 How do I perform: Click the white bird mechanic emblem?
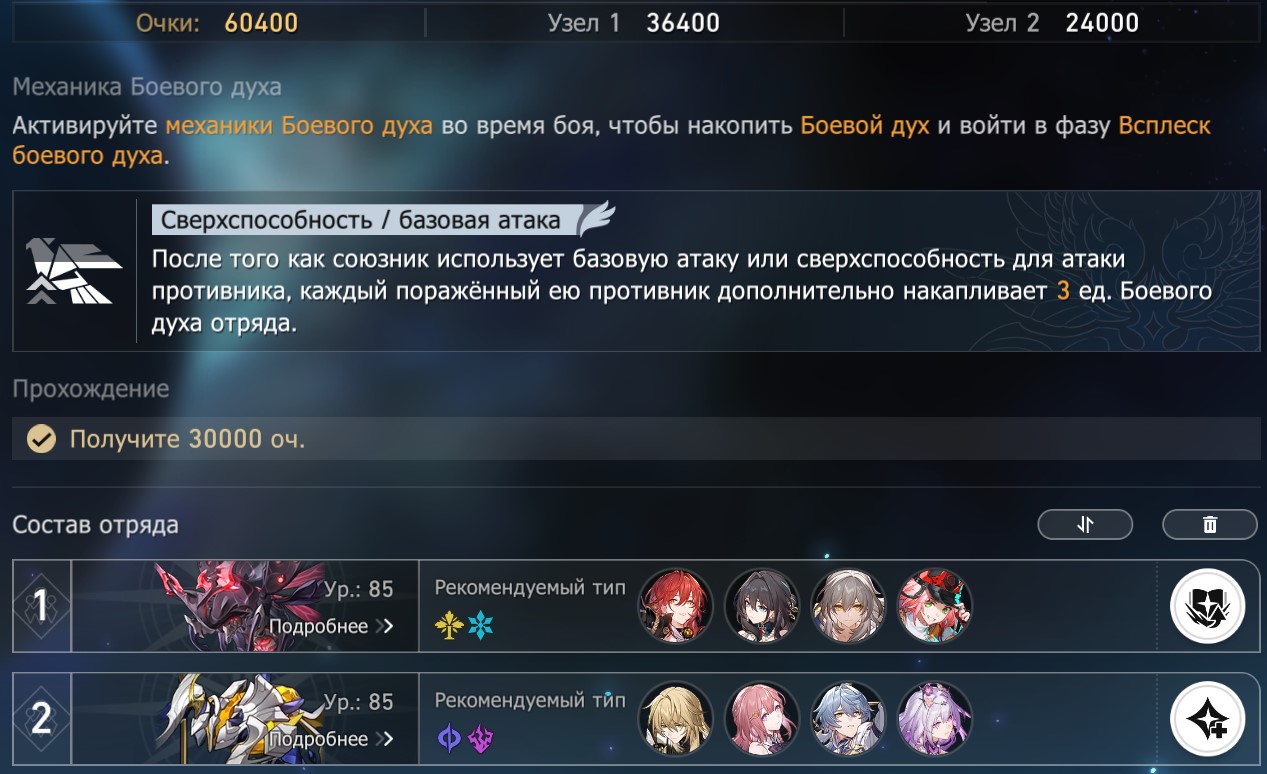point(74,271)
